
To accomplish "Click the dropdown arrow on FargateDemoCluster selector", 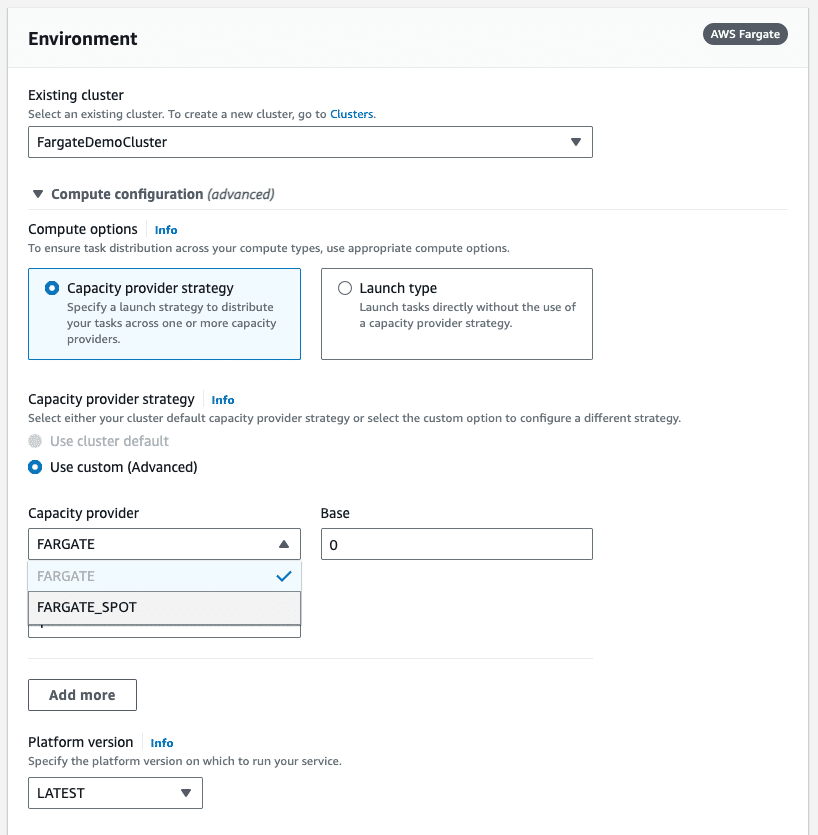I will (576, 142).
